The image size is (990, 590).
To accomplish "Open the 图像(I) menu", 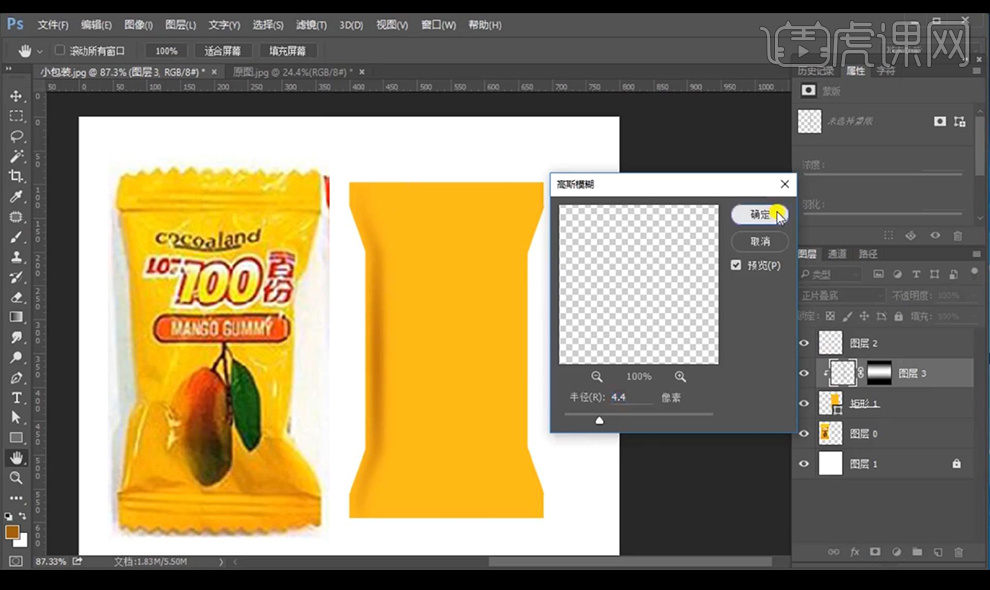I will coord(138,25).
